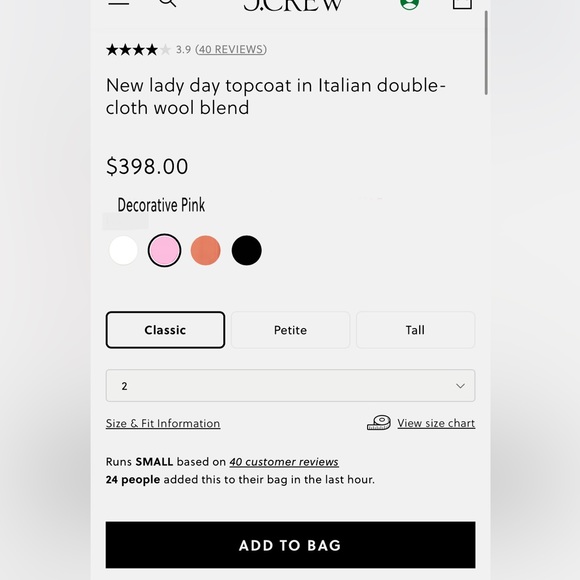Select the Petite fit option
Screen dimensions: 580x580
pyautogui.click(x=290, y=330)
